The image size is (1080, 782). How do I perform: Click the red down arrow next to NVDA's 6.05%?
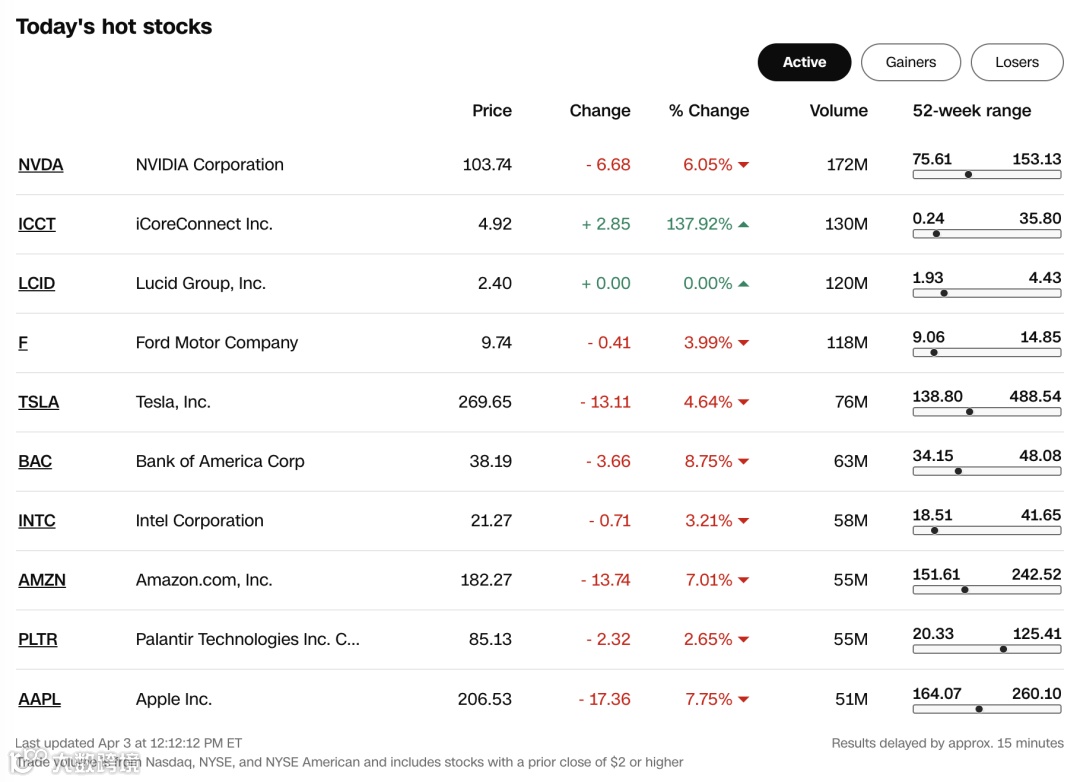click(x=744, y=165)
